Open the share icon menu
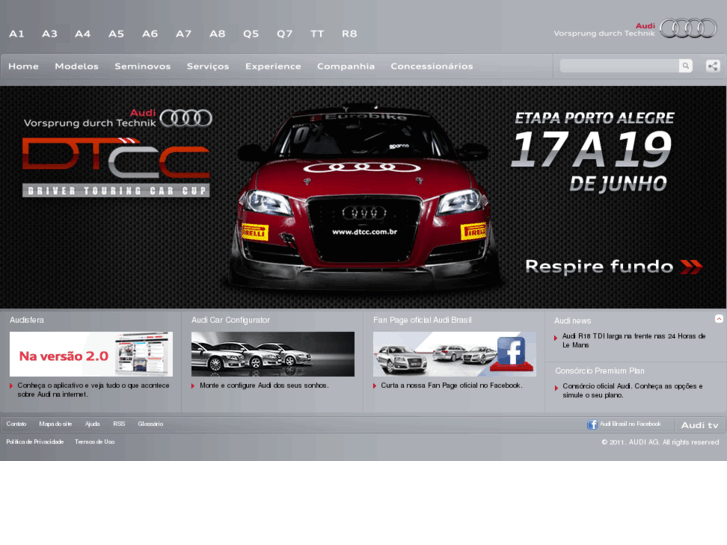The height and width of the screenshot is (545, 727). click(x=713, y=66)
